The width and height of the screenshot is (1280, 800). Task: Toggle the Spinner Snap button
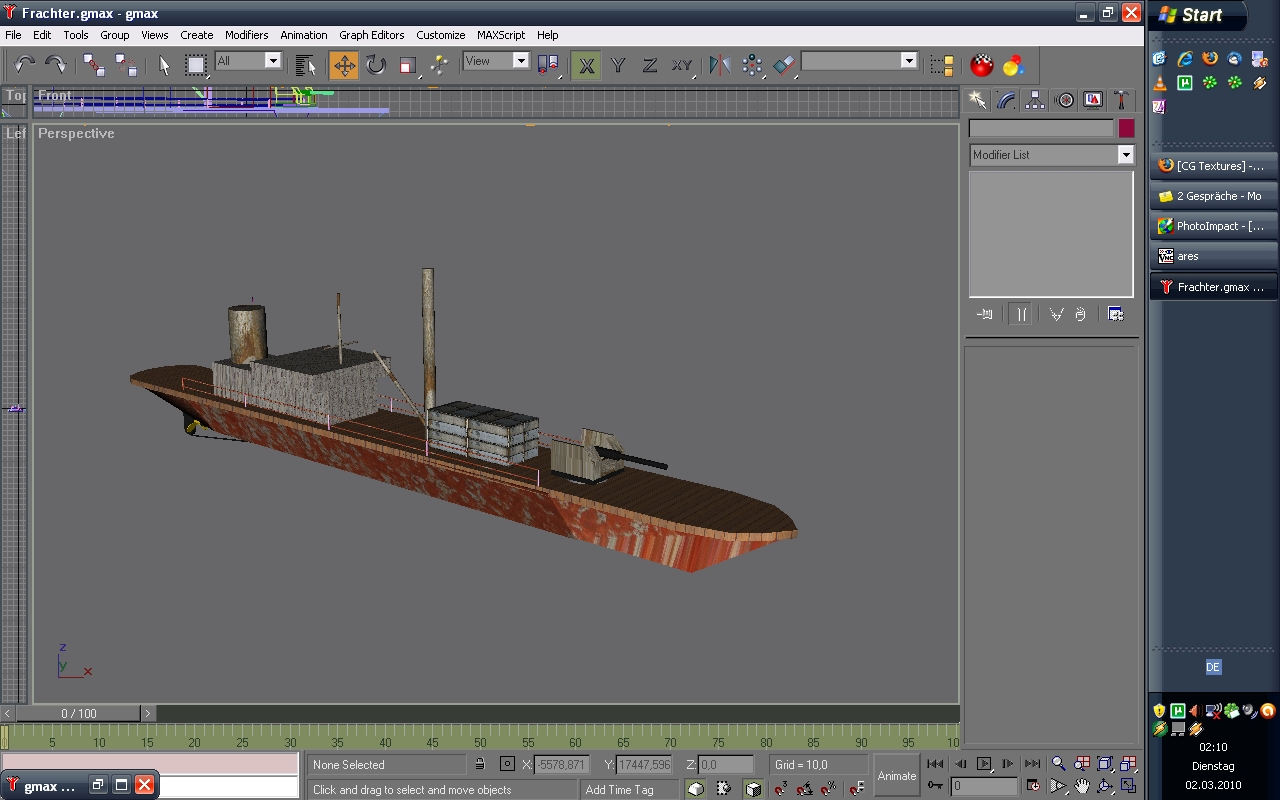856,789
